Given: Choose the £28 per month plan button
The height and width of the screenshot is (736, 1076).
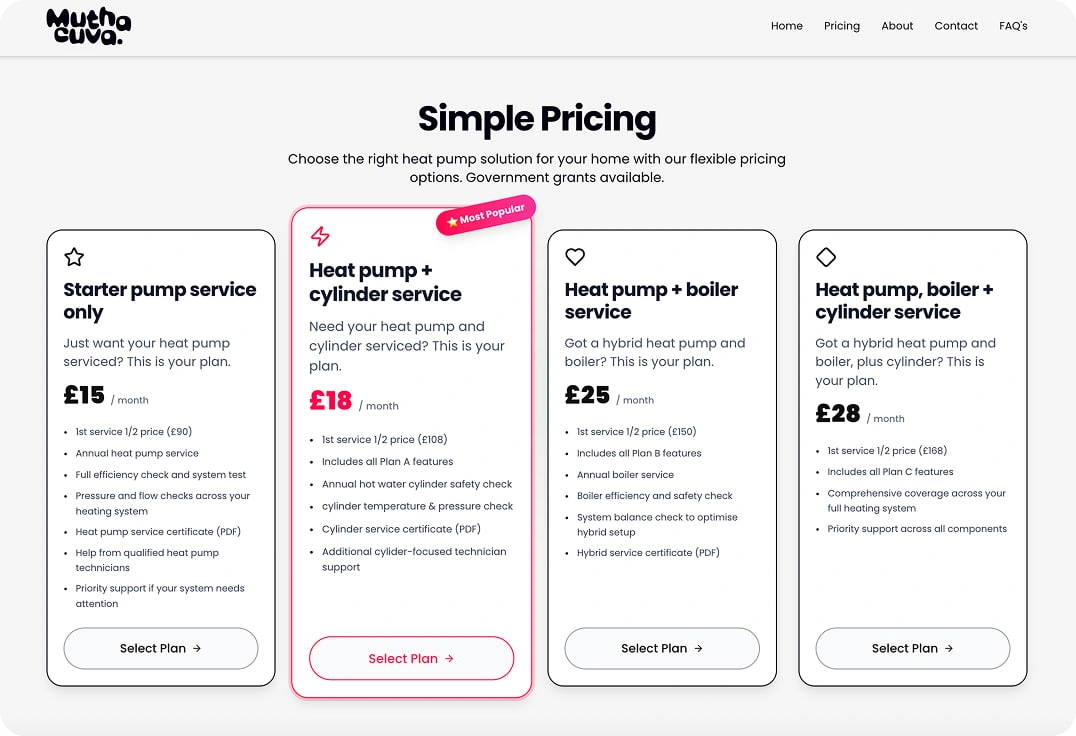Looking at the screenshot, I should 912,648.
